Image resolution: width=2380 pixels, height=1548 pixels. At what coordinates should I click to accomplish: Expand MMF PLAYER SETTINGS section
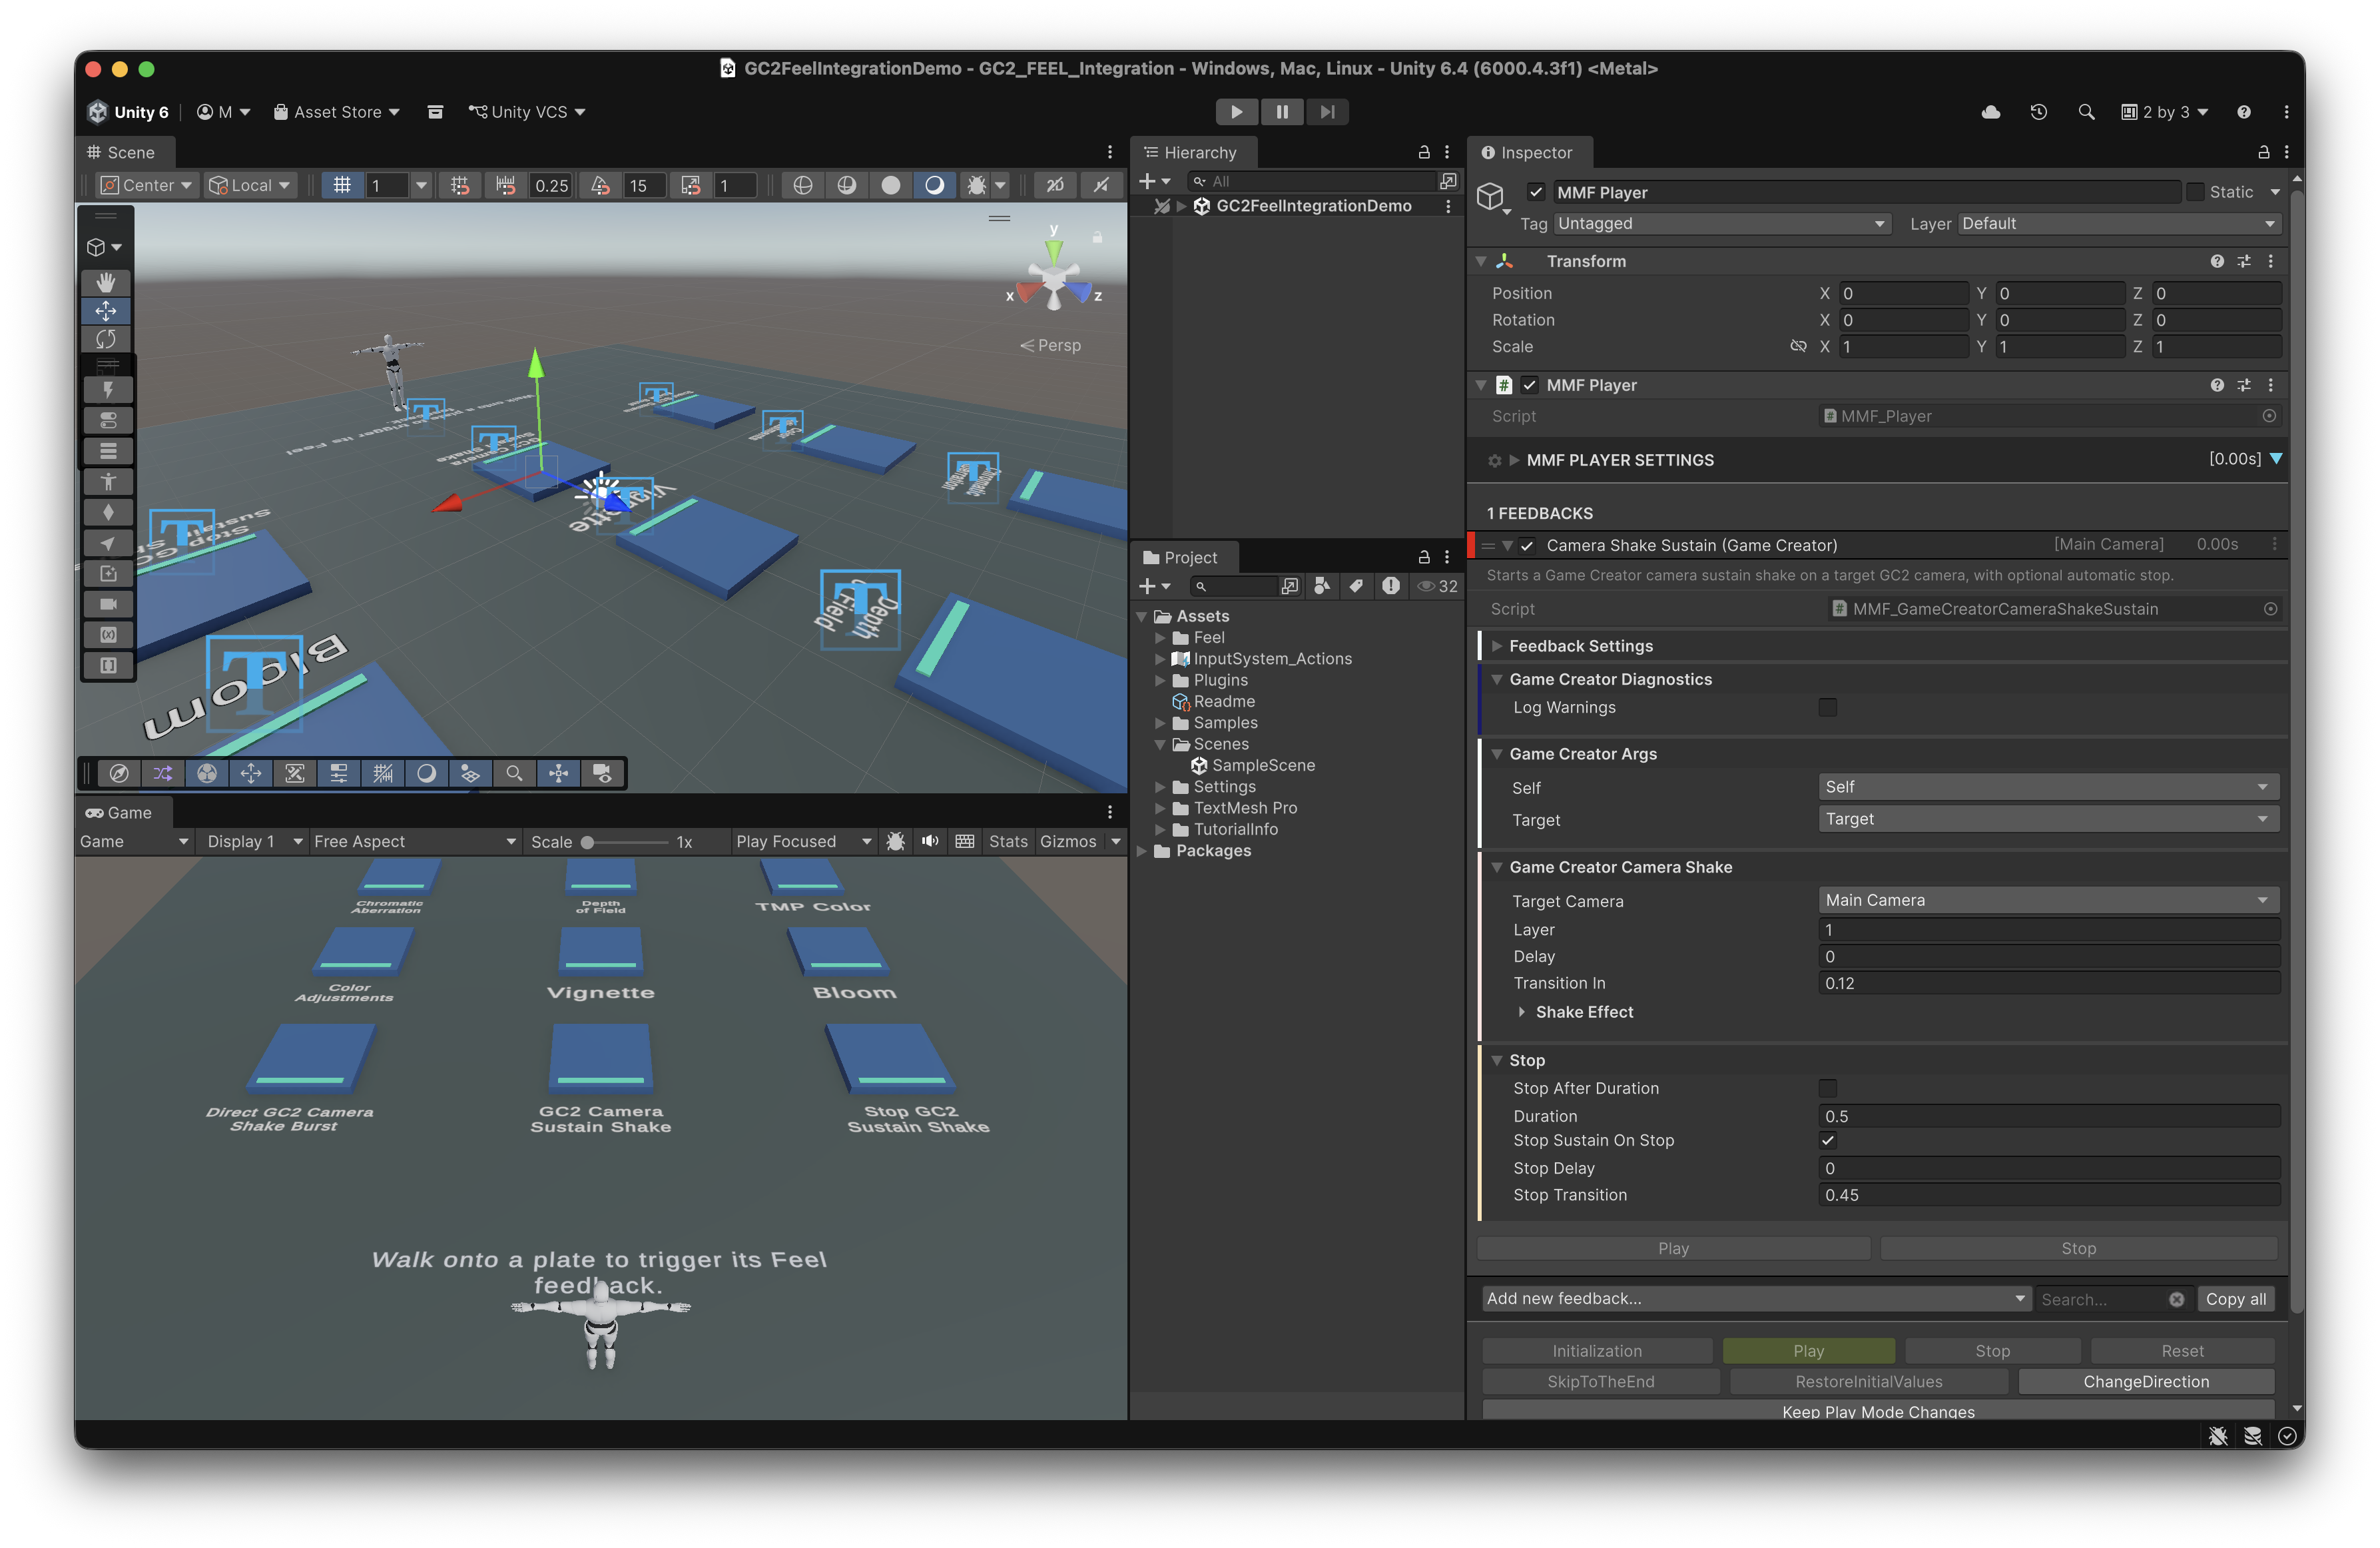(x=1514, y=460)
